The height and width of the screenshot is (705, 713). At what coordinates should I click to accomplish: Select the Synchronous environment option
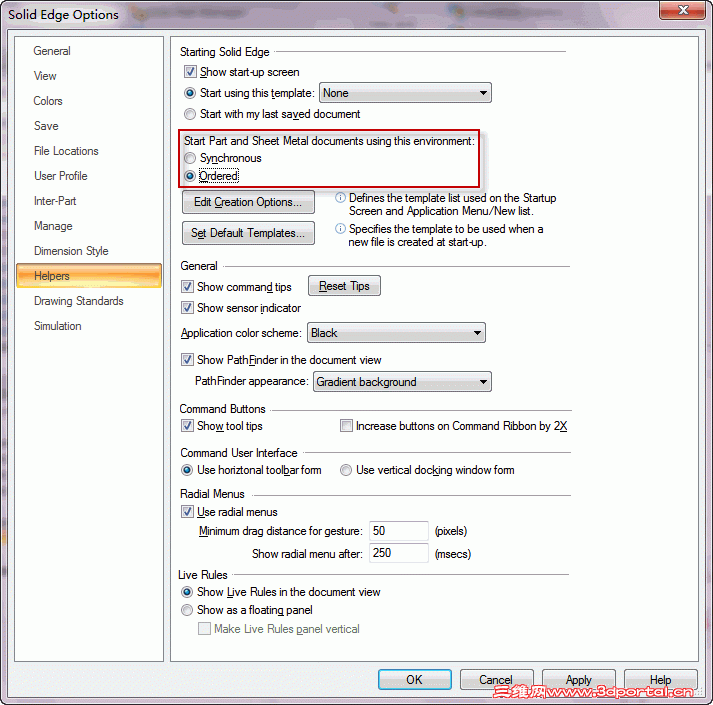190,158
